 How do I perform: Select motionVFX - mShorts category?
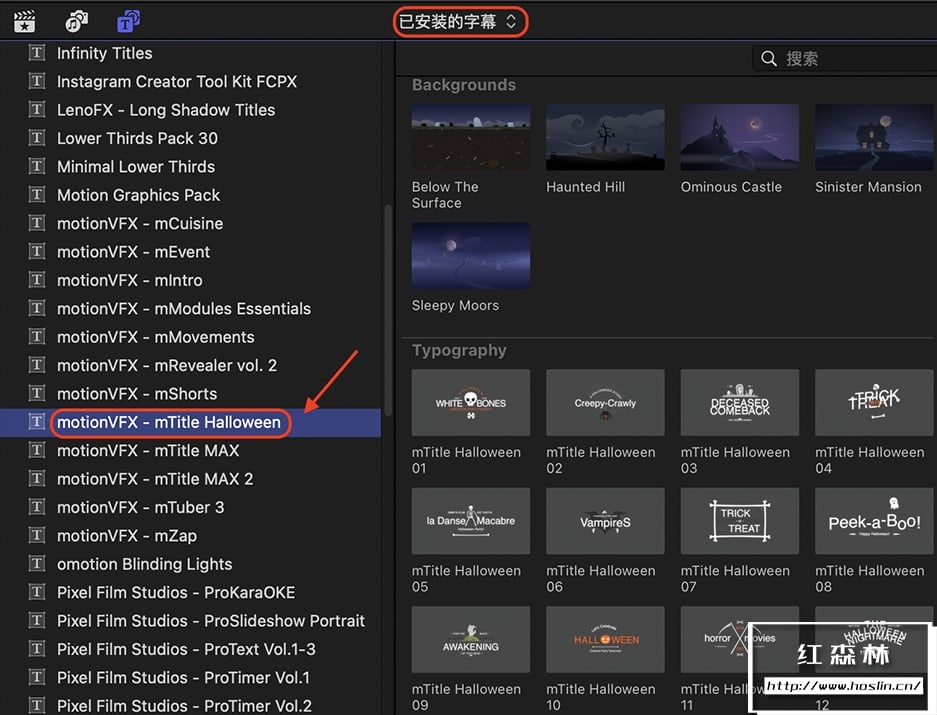137,394
